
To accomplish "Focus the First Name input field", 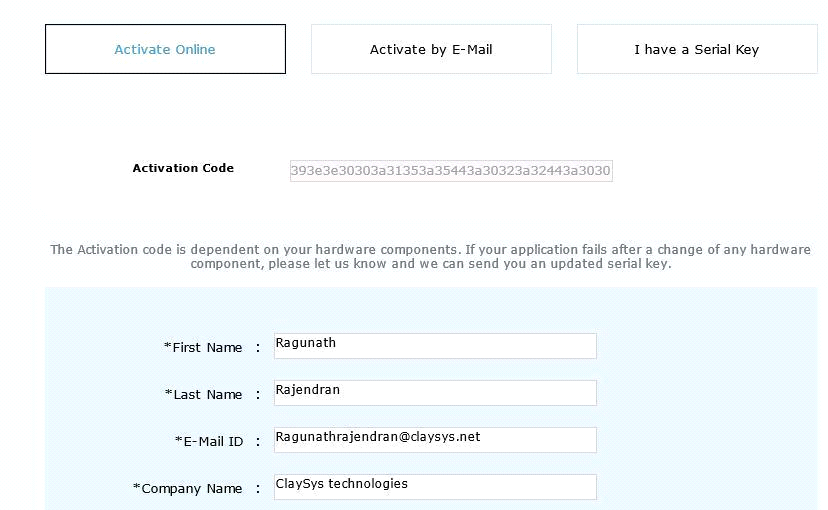I will [x=435, y=346].
